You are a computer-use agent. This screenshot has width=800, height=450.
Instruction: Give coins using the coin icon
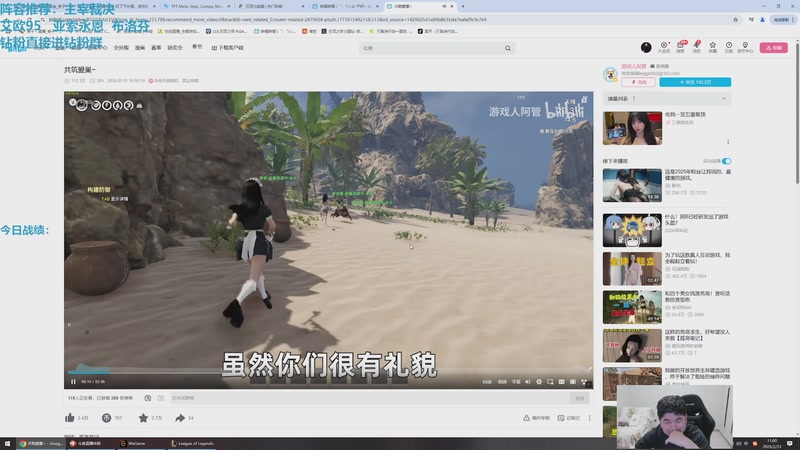[x=106, y=418]
